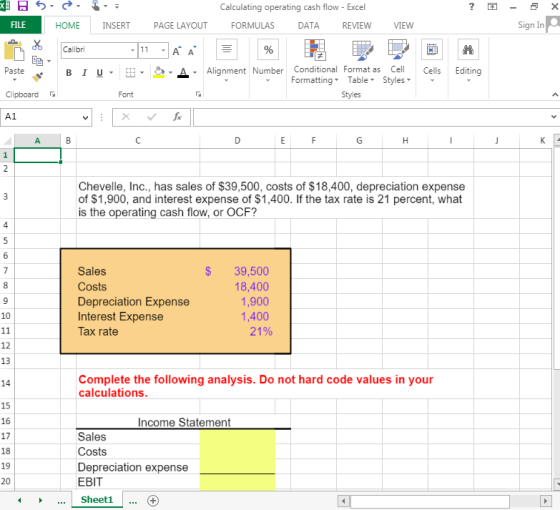Select row 7 header

click(5, 271)
